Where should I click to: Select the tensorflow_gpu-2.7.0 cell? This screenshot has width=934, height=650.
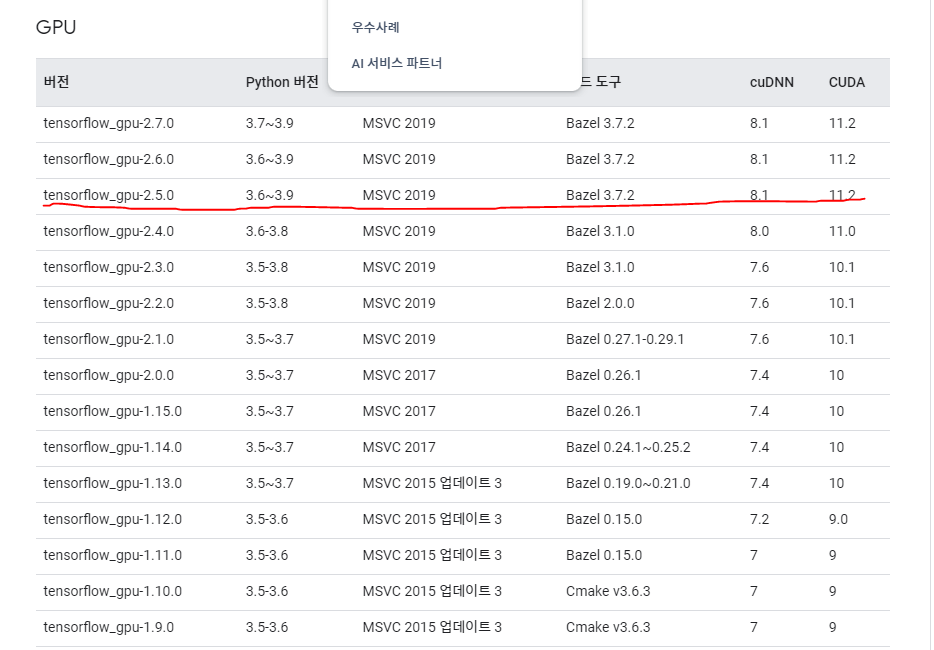pyautogui.click(x=108, y=124)
